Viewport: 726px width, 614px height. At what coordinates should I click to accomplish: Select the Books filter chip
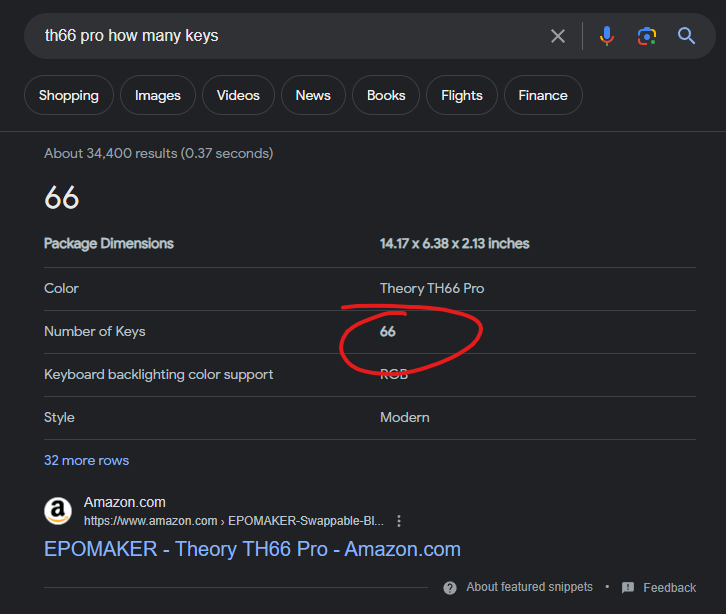386,95
